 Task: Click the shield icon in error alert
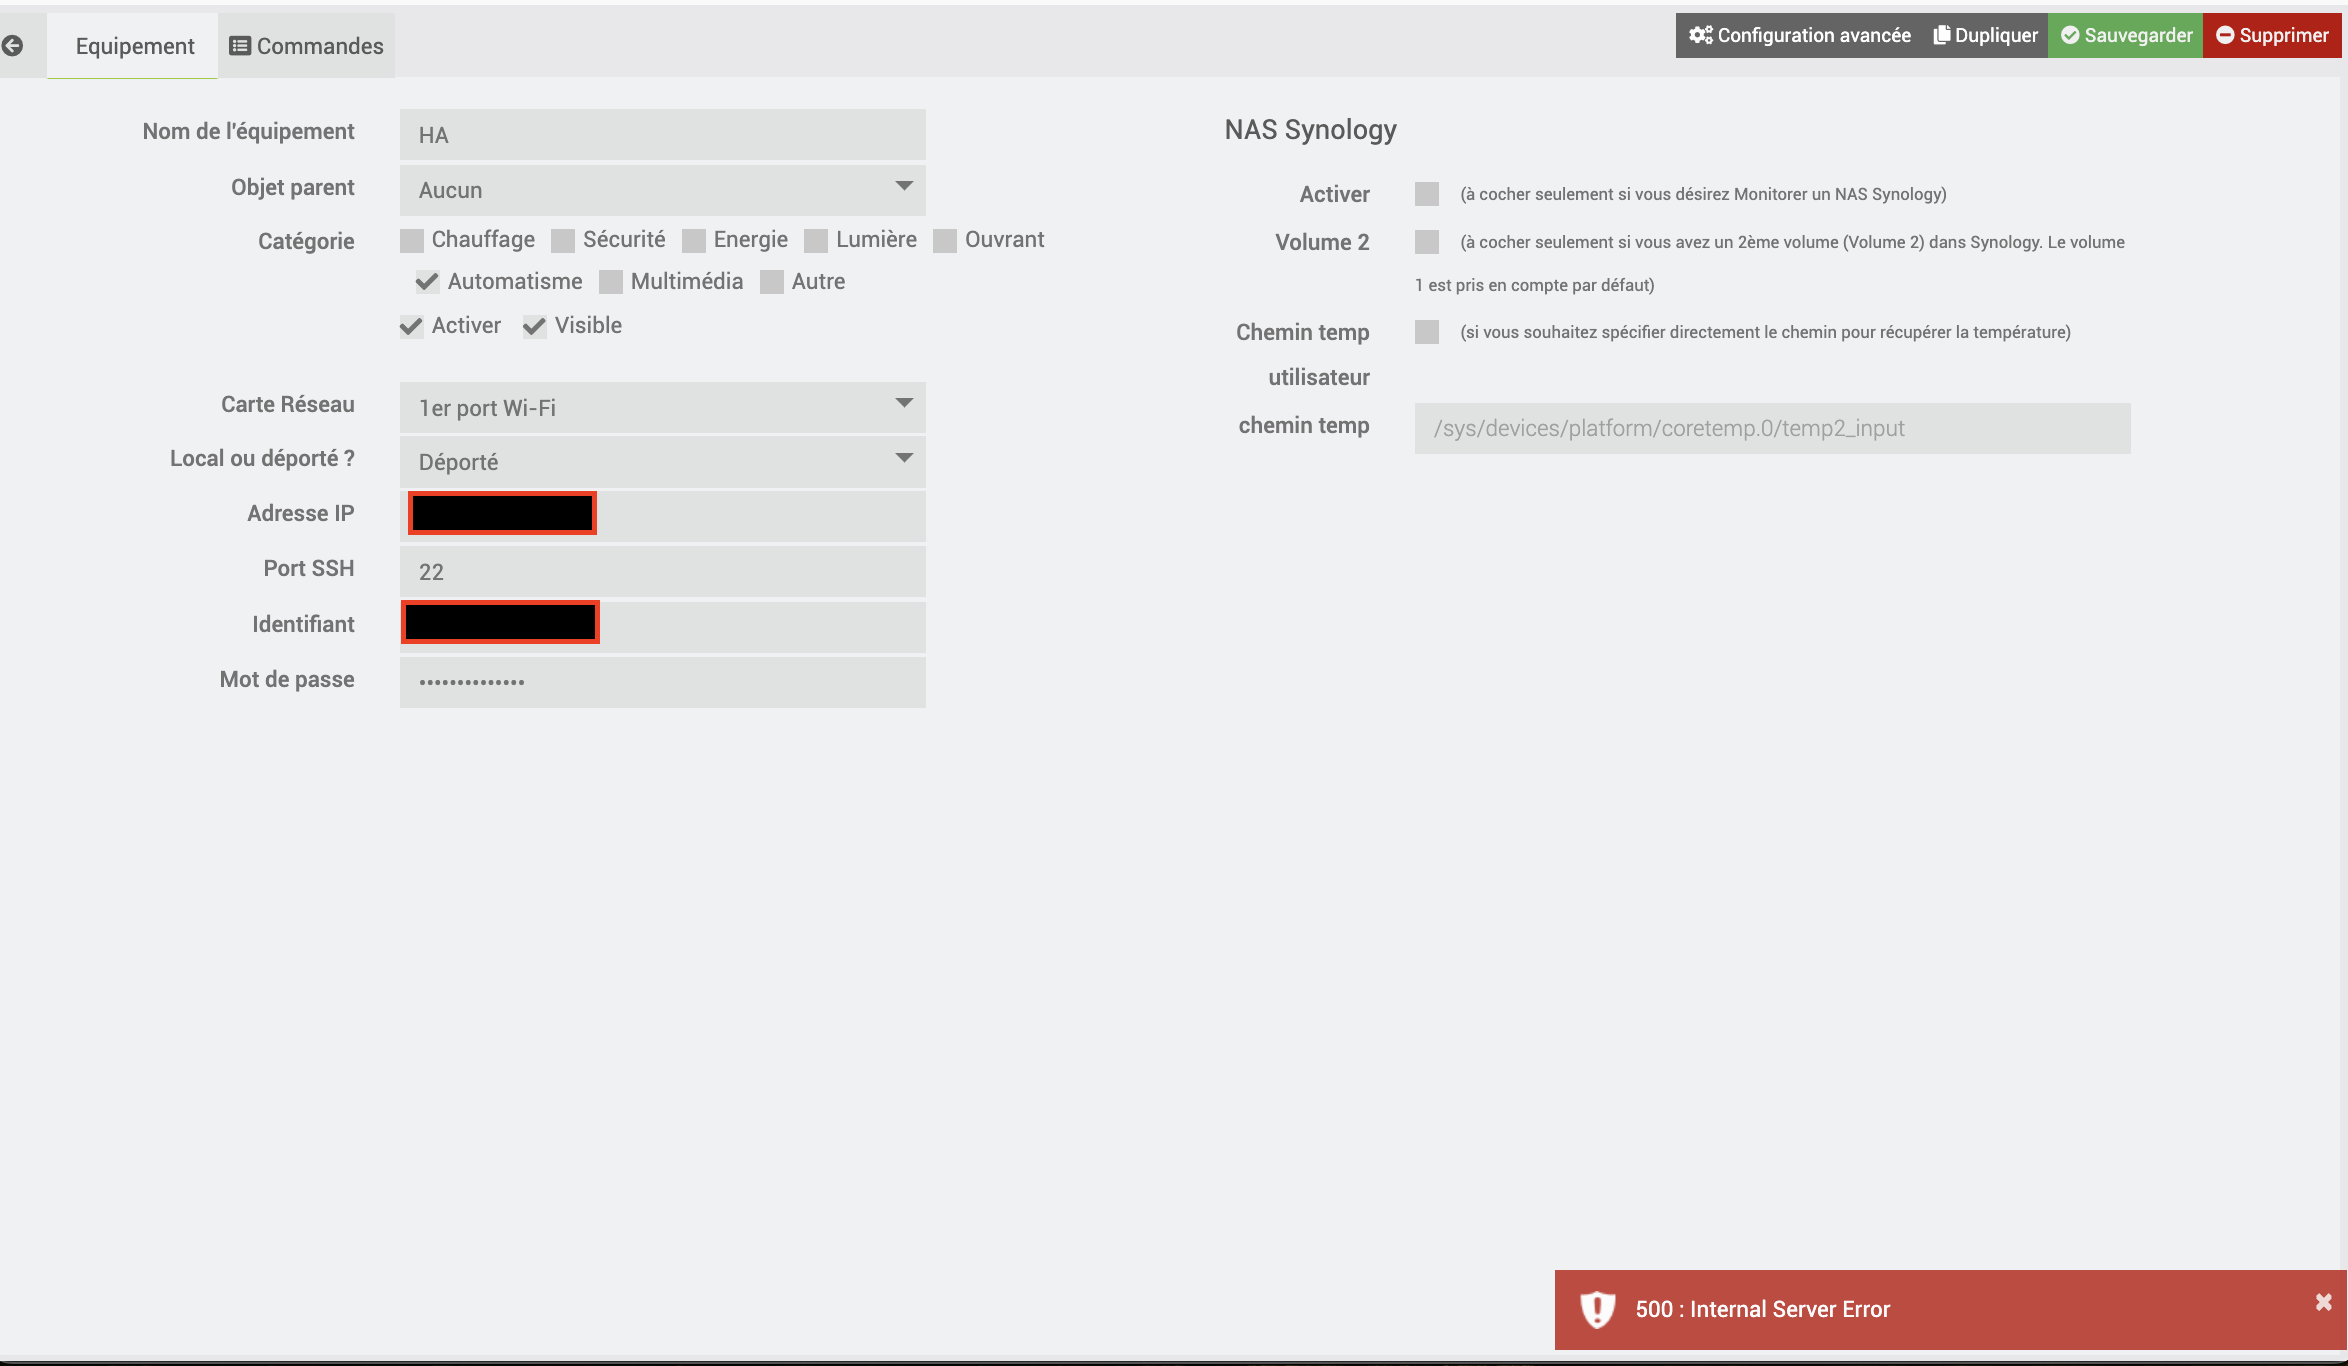[1597, 1309]
